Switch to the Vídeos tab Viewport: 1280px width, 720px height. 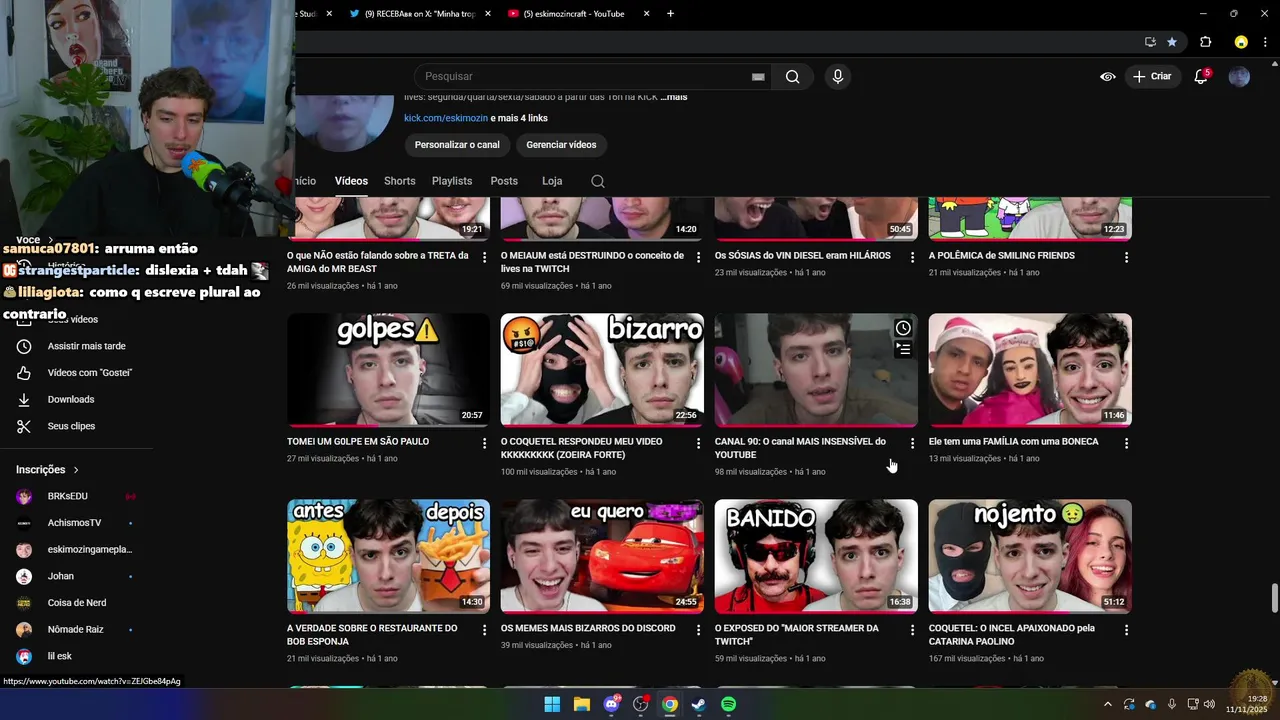pyautogui.click(x=351, y=181)
